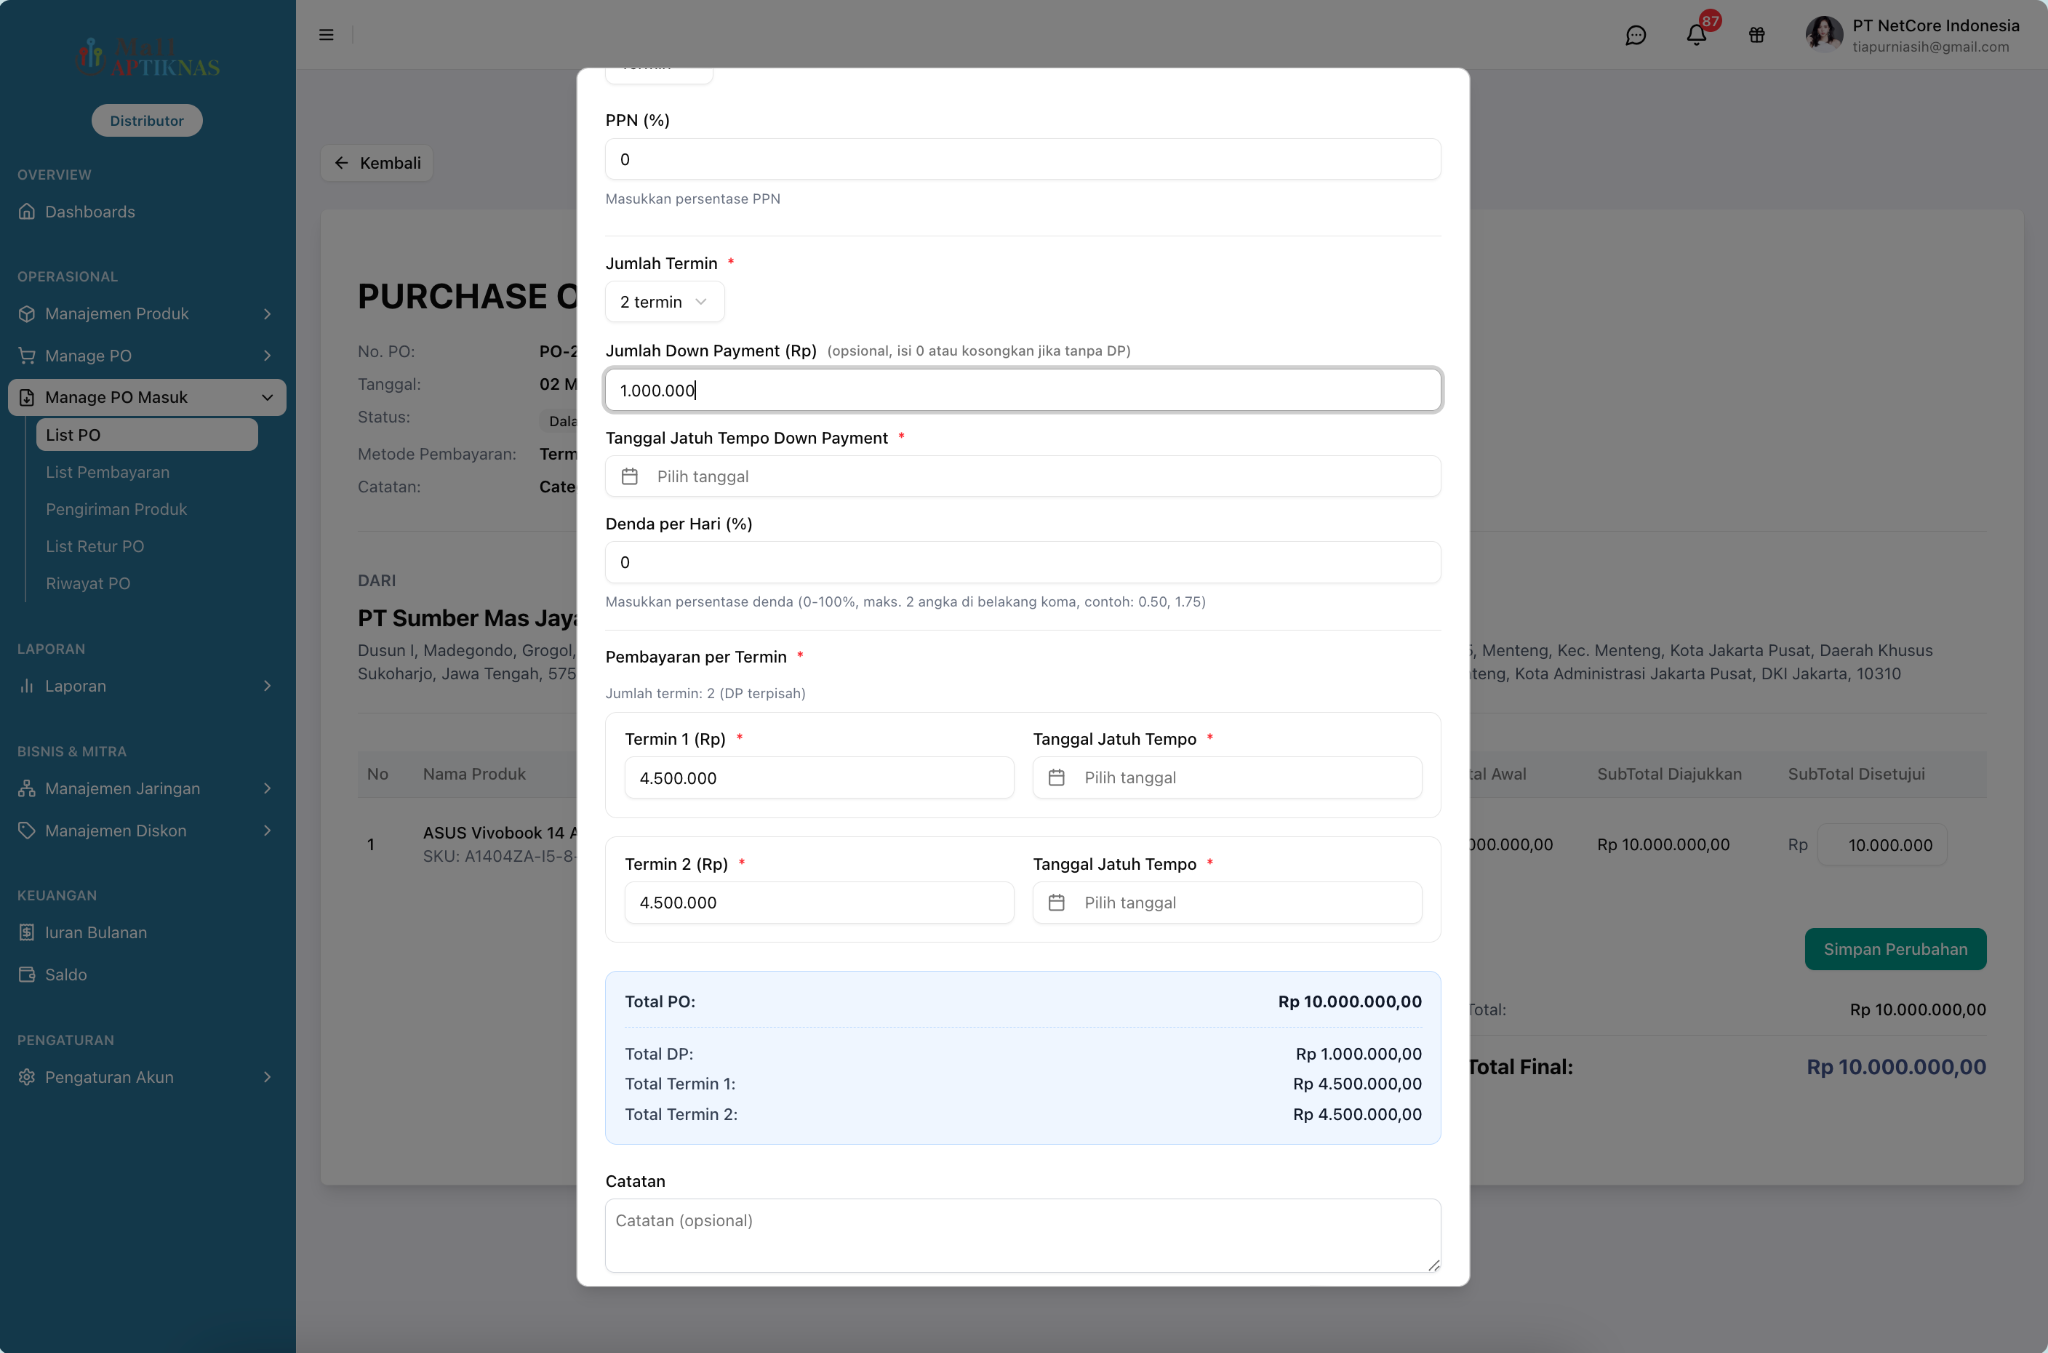Click the Pengaturan Akun gear icon
2048x1353 pixels.
coord(27,1077)
